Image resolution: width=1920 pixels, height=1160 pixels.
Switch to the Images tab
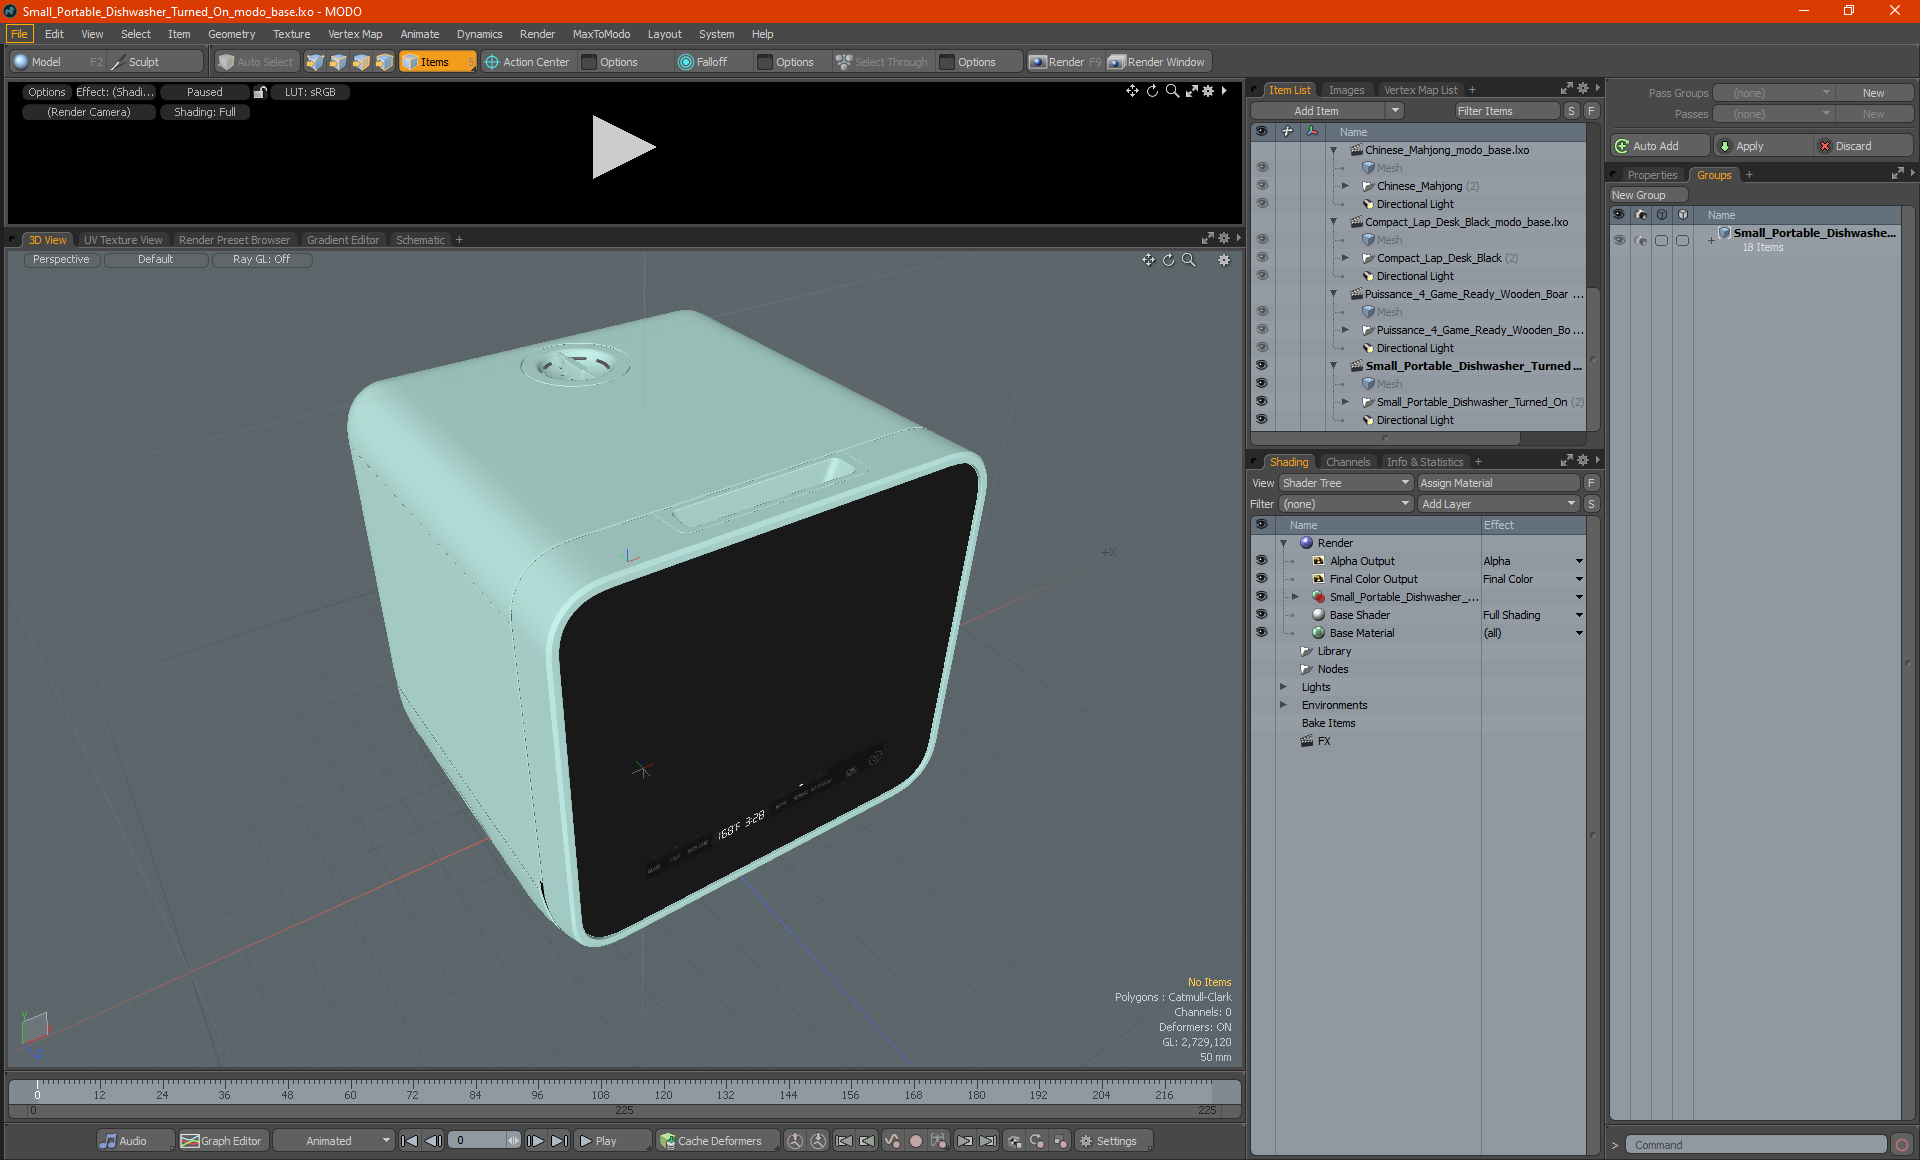[x=1346, y=90]
